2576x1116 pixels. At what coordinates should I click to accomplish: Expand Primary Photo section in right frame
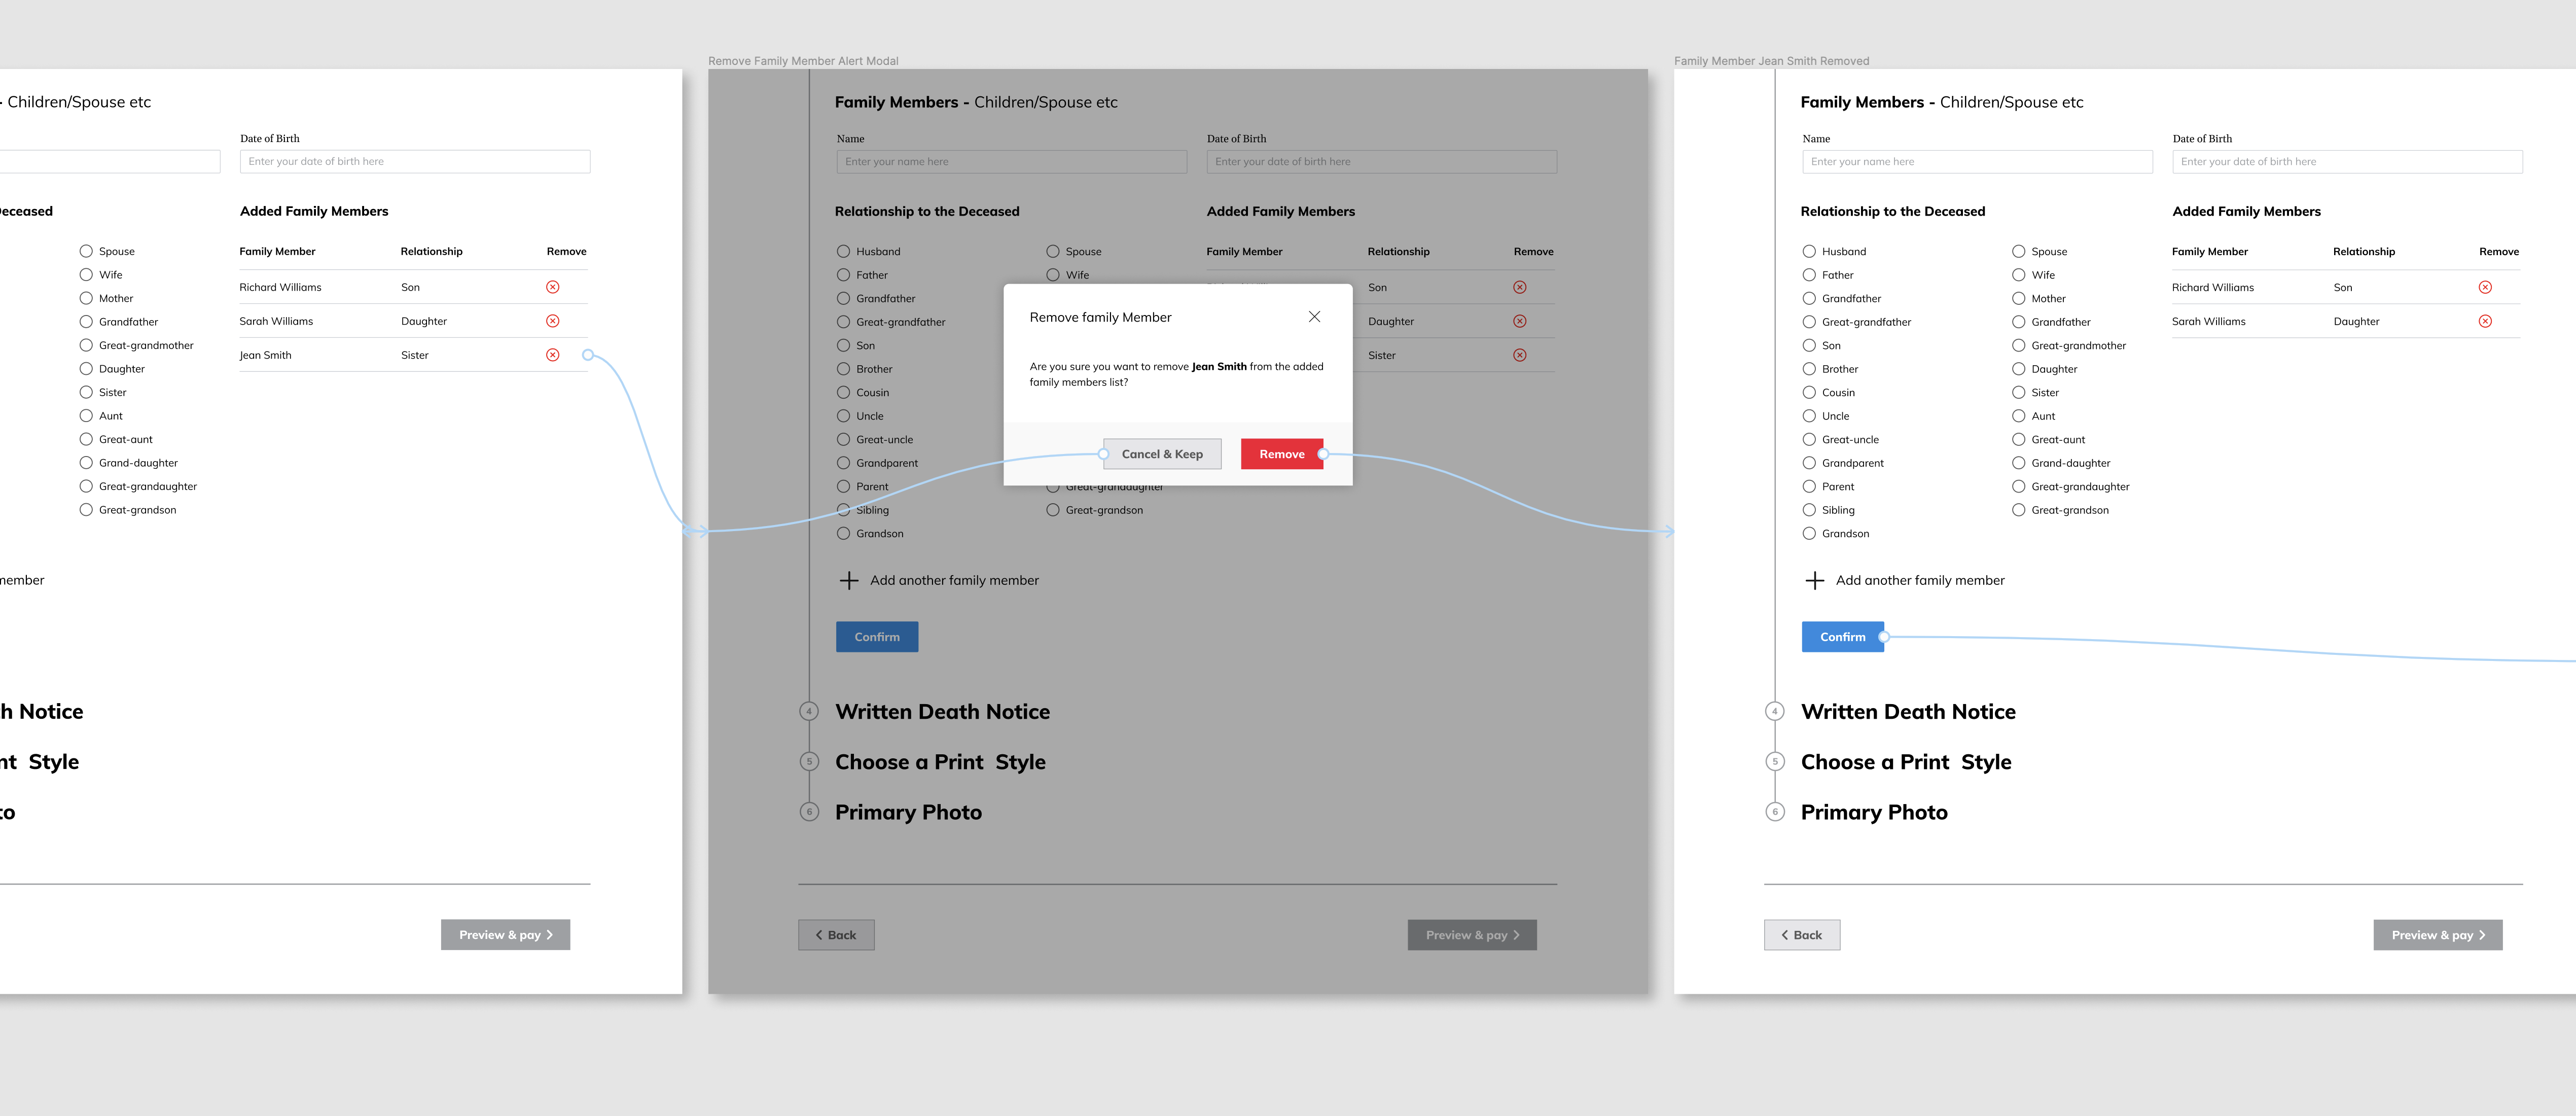tap(1873, 812)
